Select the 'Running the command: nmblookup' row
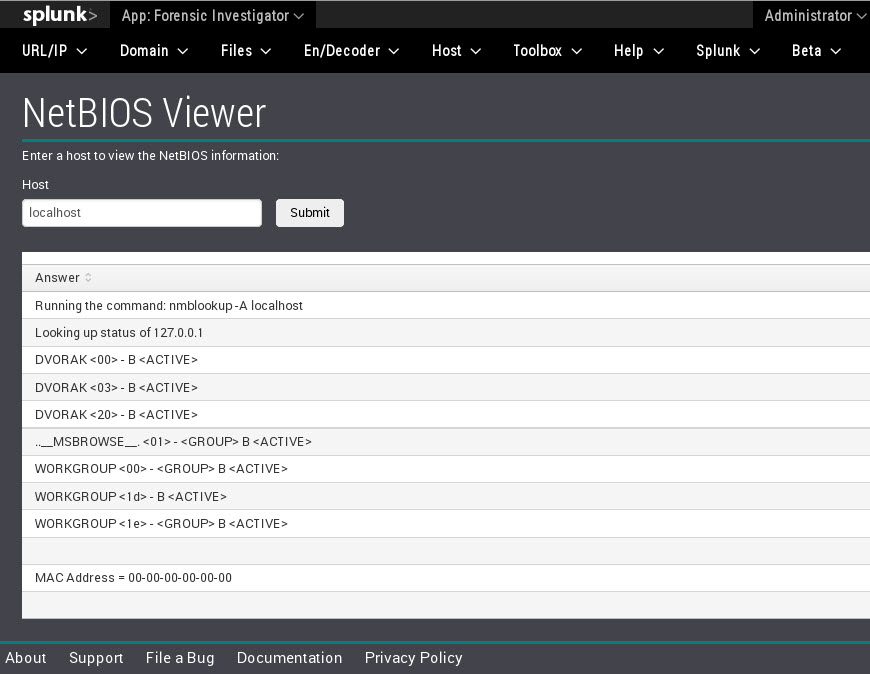 [x=446, y=306]
